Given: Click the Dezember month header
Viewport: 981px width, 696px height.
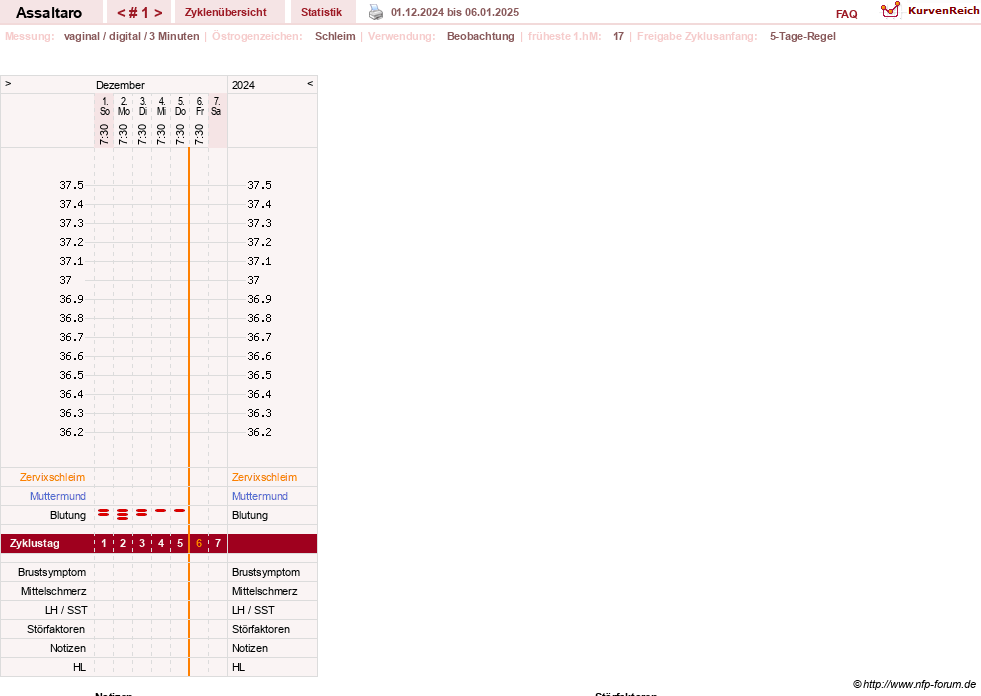Looking at the screenshot, I should click(x=120, y=85).
